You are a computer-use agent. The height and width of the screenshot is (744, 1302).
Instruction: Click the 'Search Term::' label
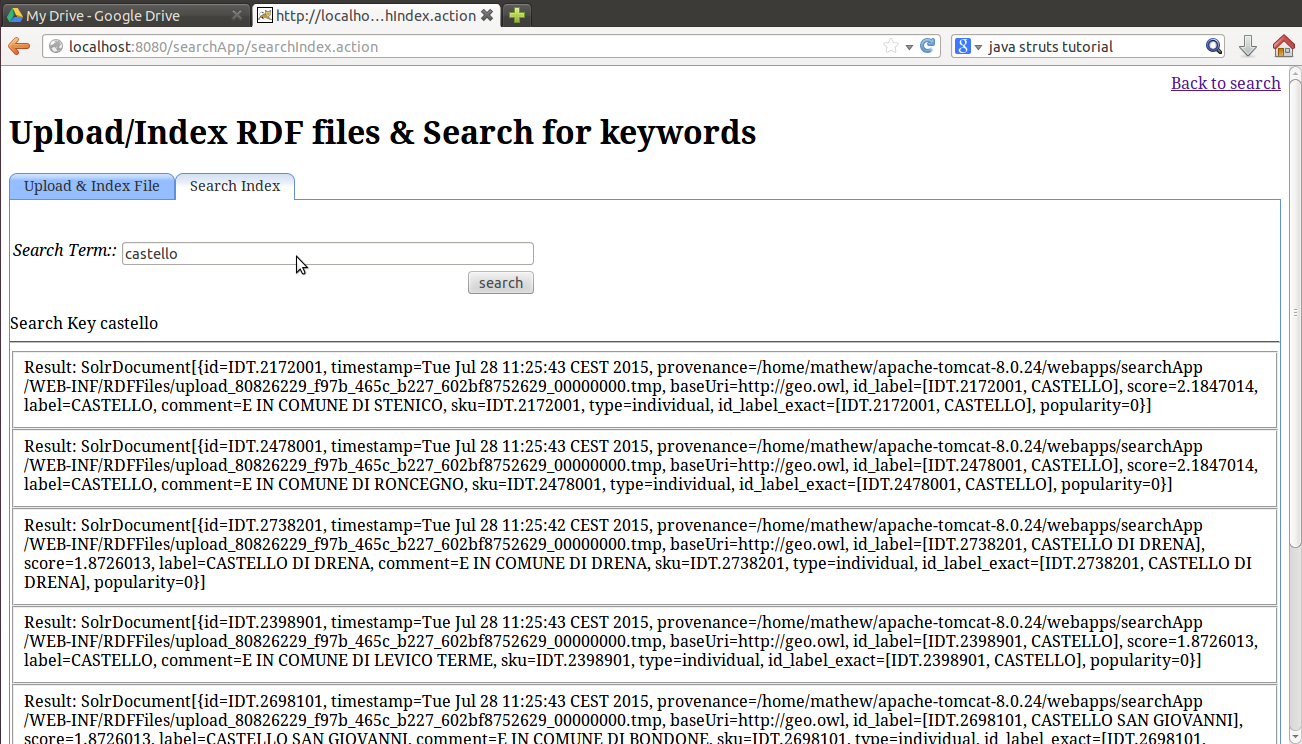coord(65,250)
